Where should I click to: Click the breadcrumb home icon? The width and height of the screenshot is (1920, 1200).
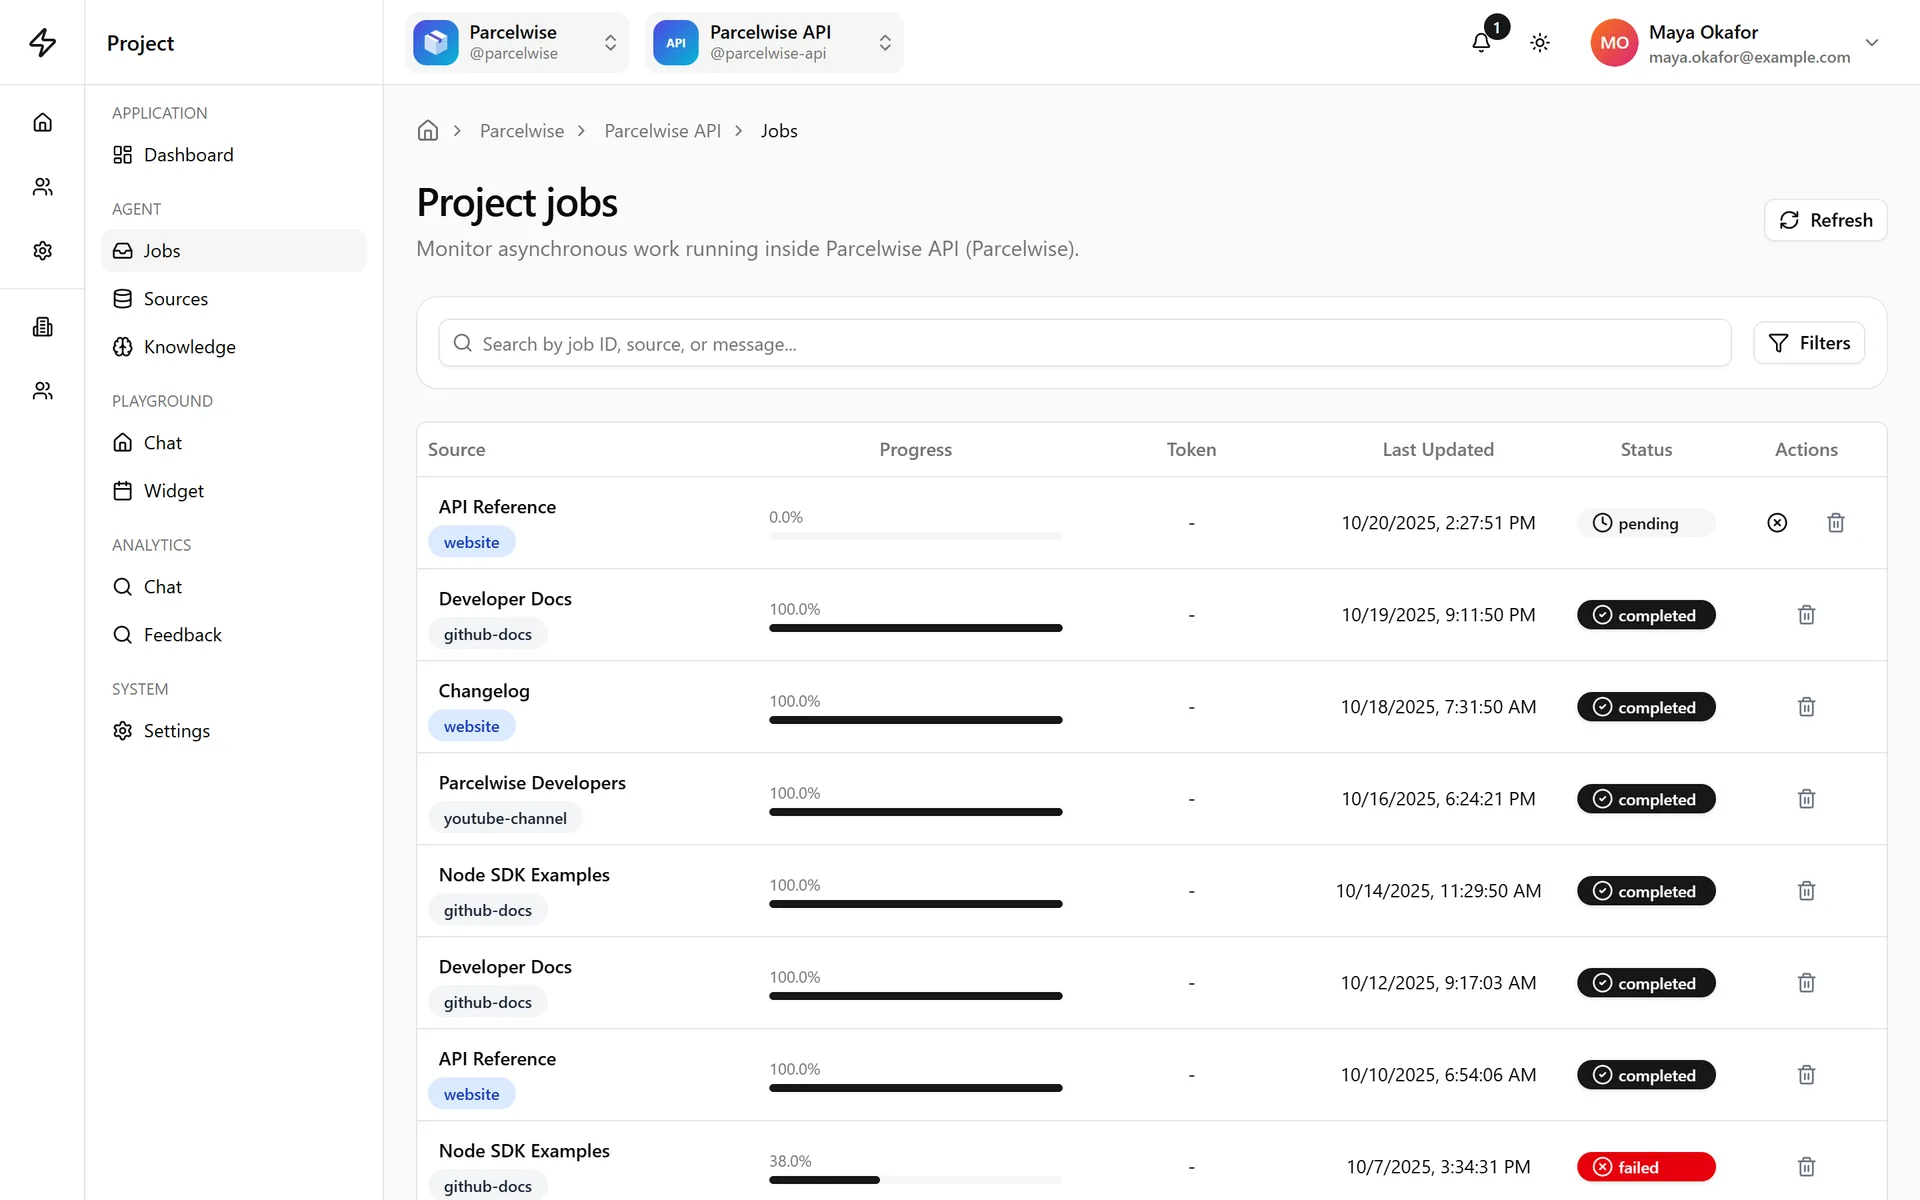pos(428,130)
